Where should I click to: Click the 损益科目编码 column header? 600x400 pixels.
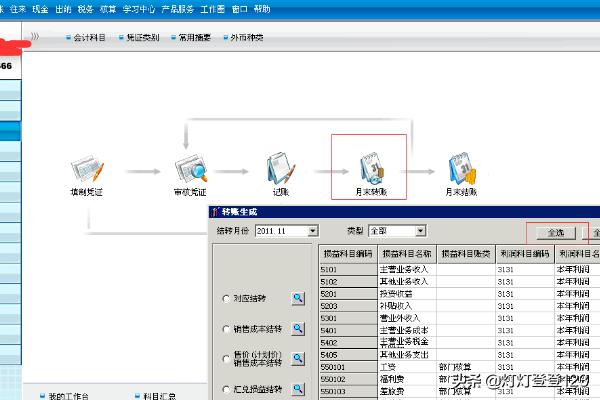[x=348, y=254]
